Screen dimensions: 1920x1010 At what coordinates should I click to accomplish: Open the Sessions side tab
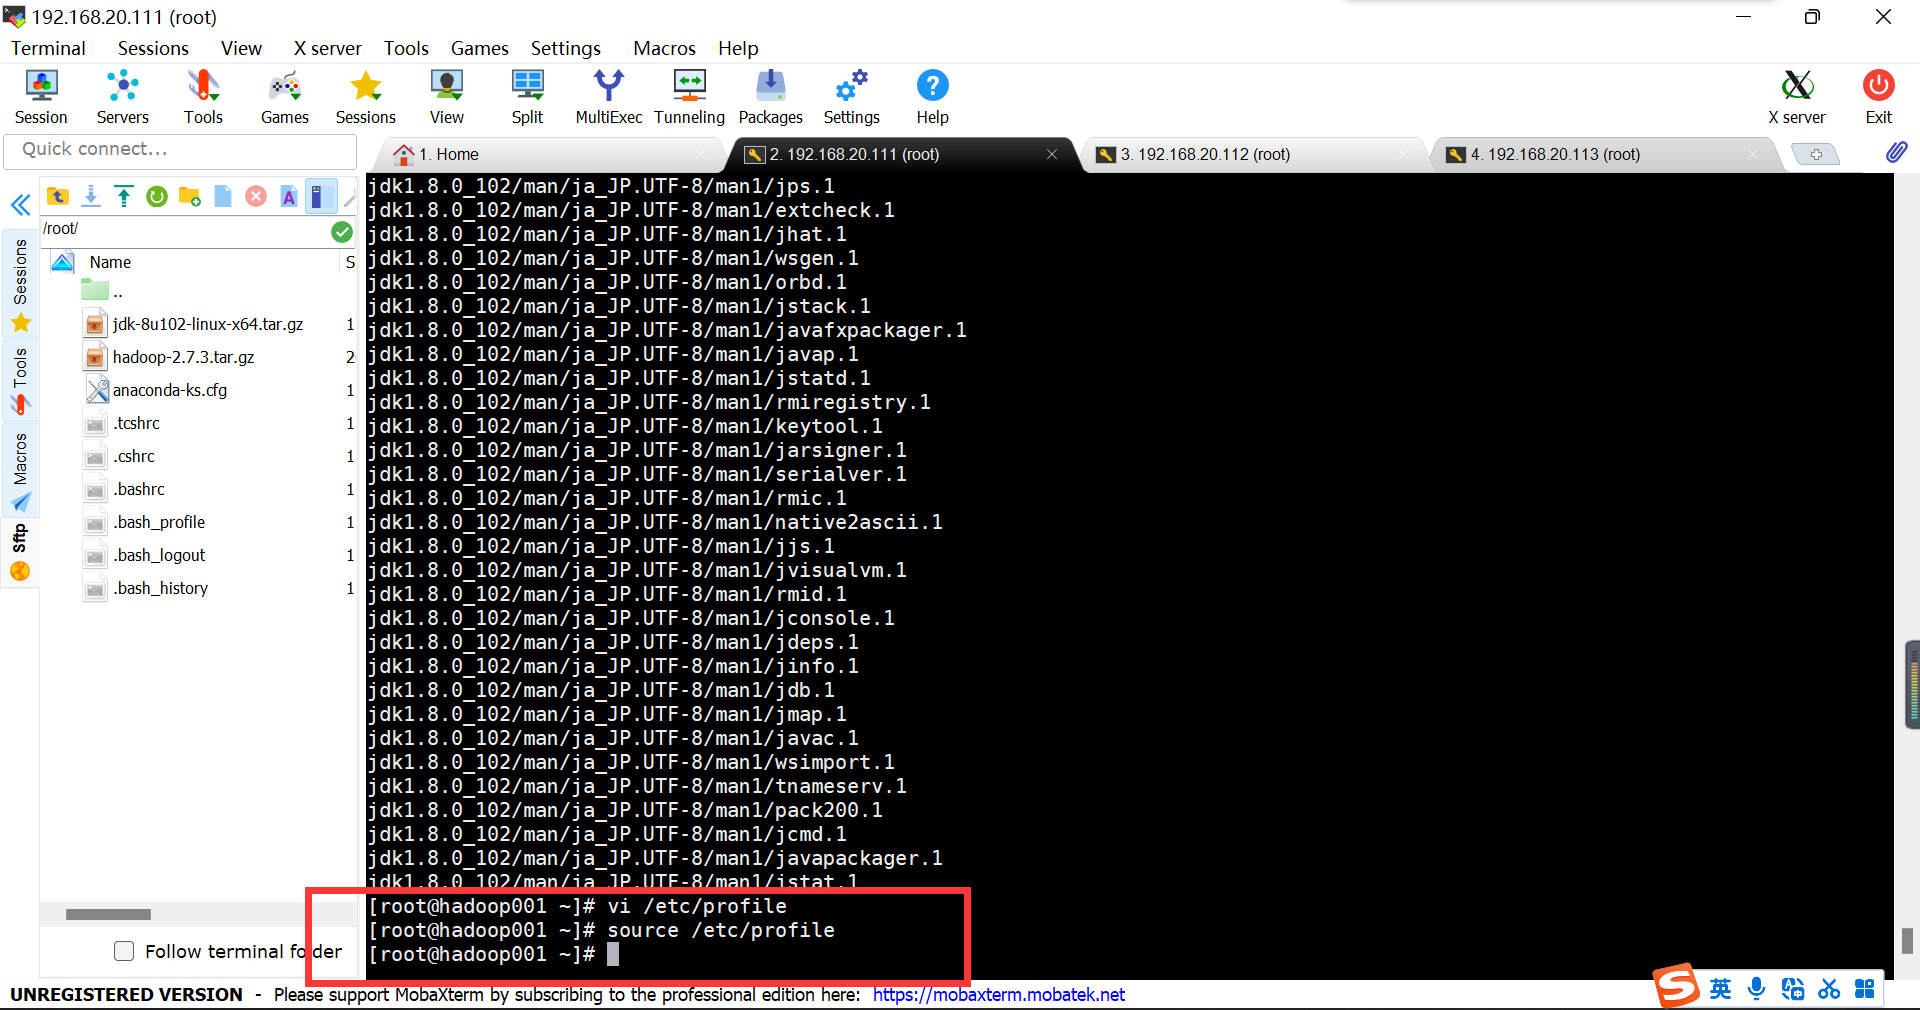20,283
